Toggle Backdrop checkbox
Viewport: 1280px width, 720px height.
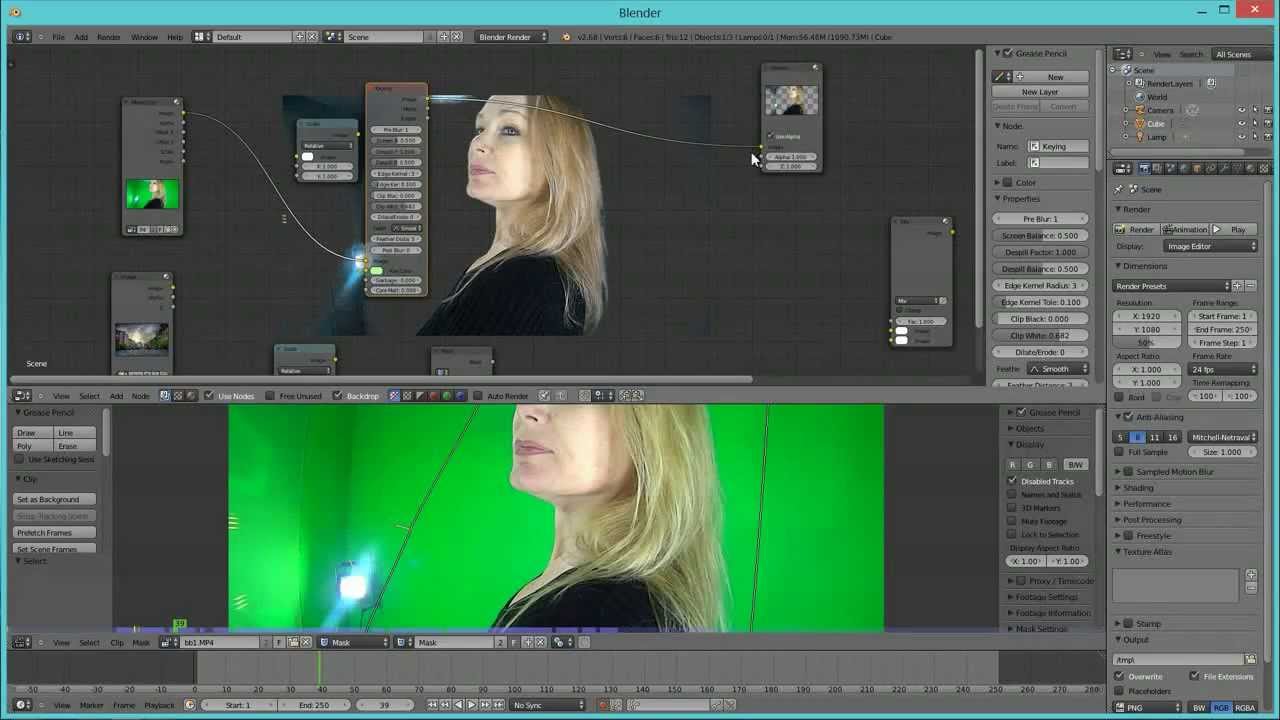click(337, 396)
